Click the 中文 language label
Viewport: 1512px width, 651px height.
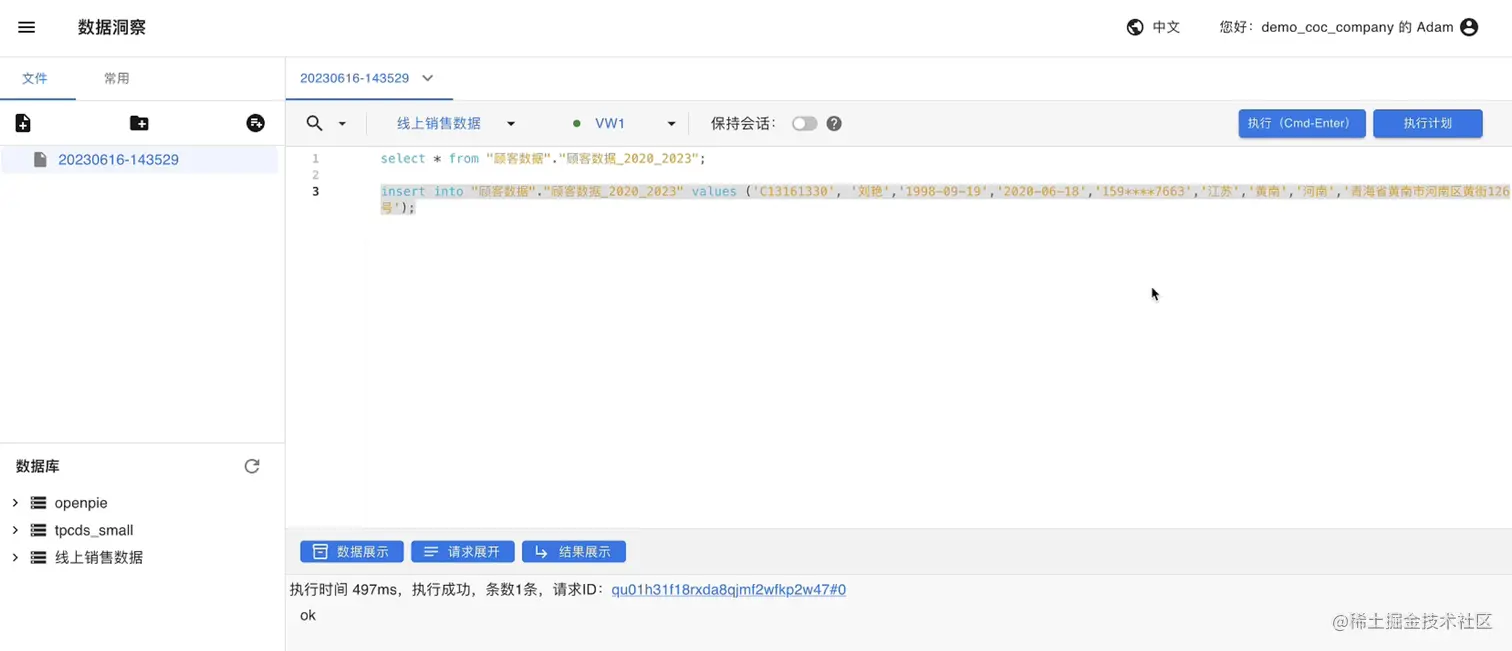point(1166,28)
